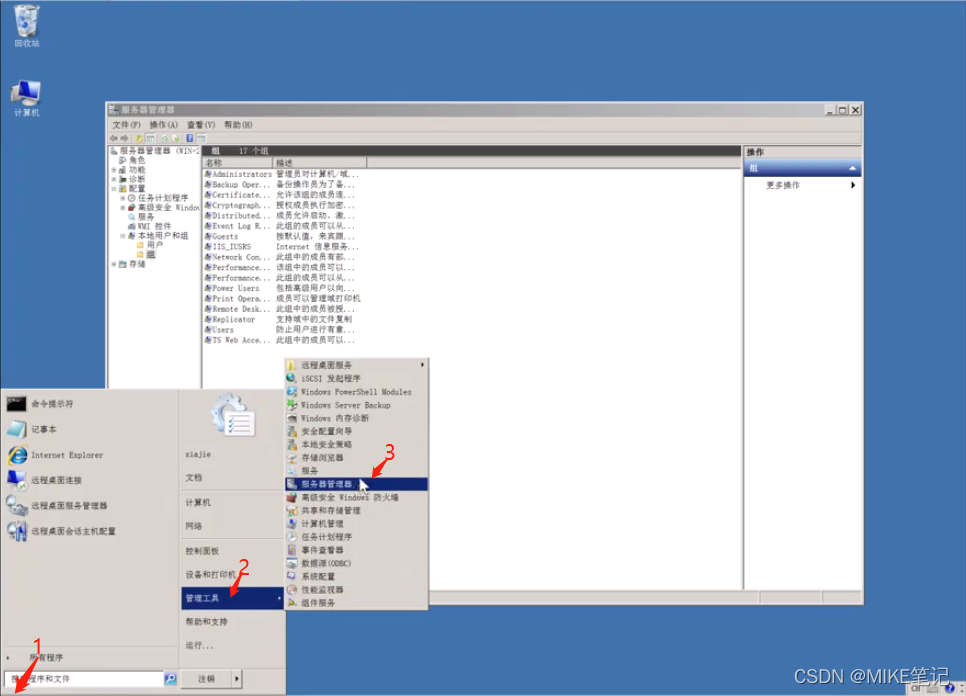Open 任务计划程序 from admin tools submenu

click(356, 537)
